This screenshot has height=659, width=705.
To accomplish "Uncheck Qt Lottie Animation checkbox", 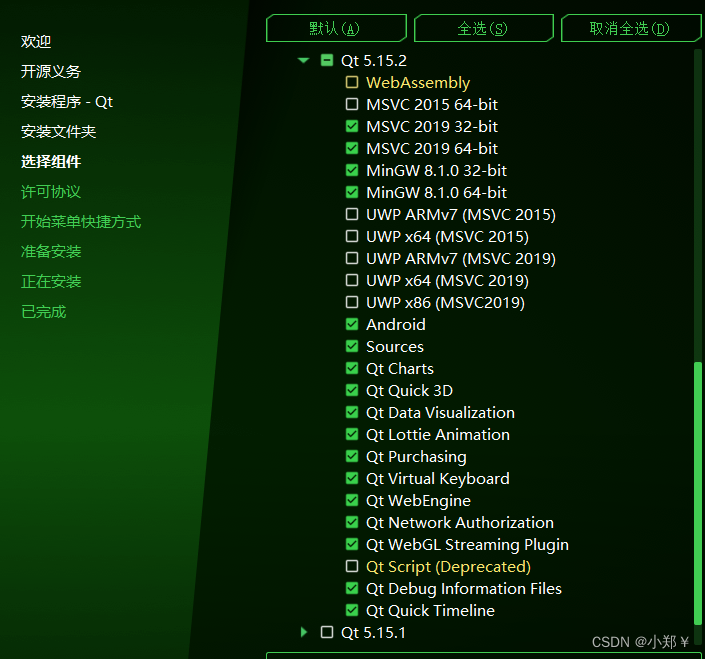I will (352, 434).
